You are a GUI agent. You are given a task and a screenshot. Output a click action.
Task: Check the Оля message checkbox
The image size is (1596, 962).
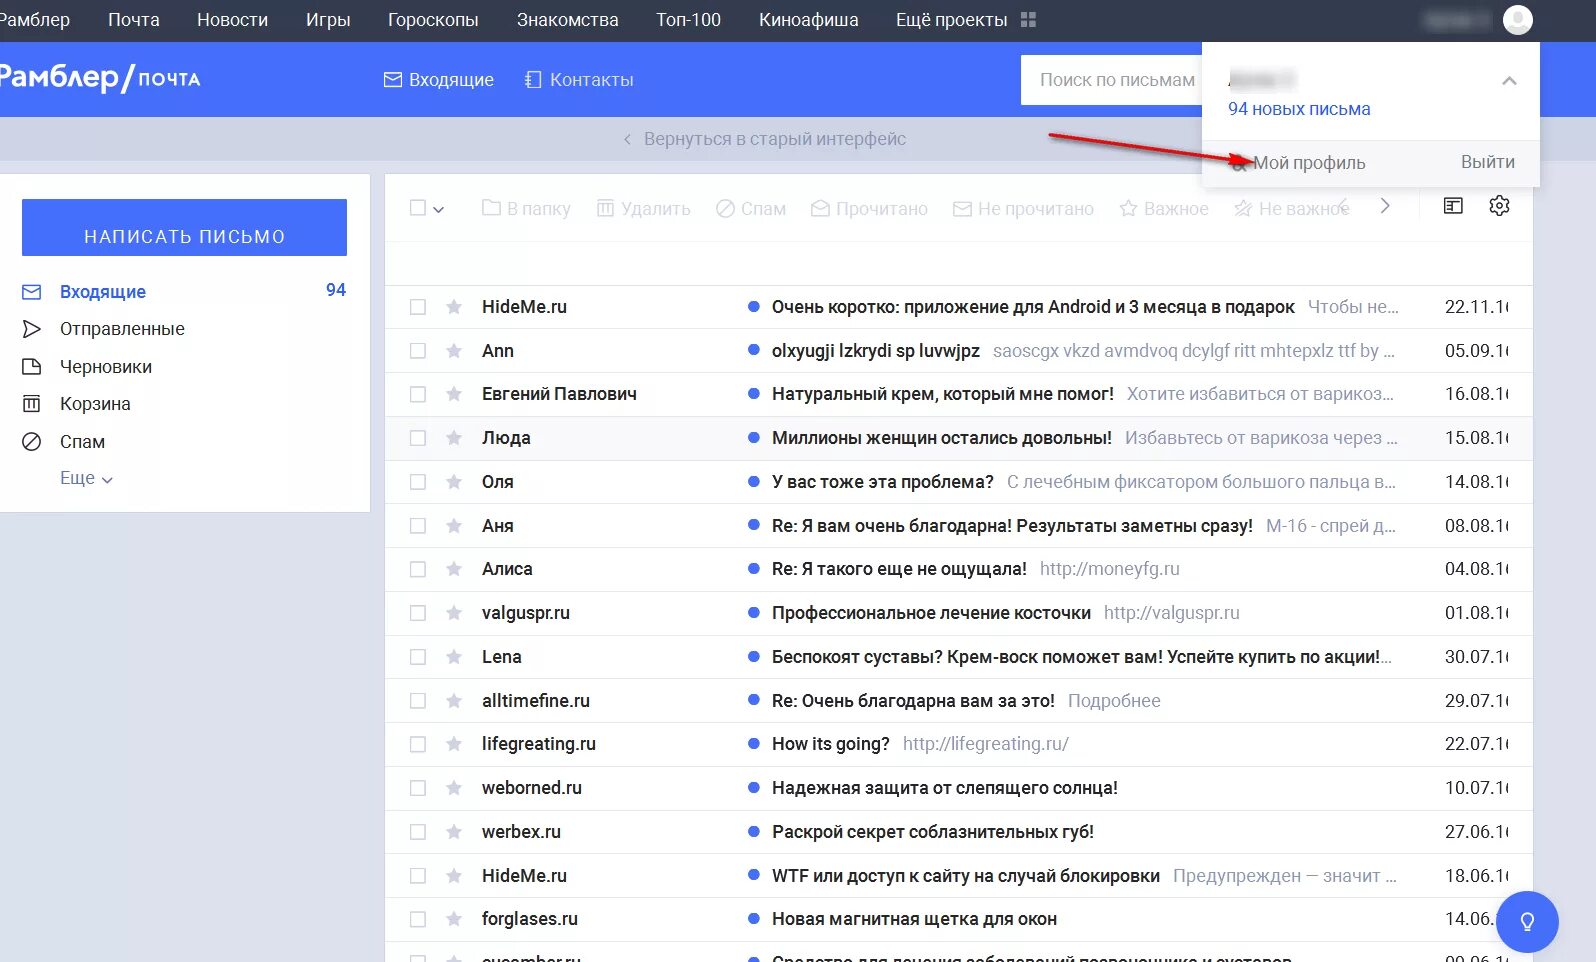point(418,482)
